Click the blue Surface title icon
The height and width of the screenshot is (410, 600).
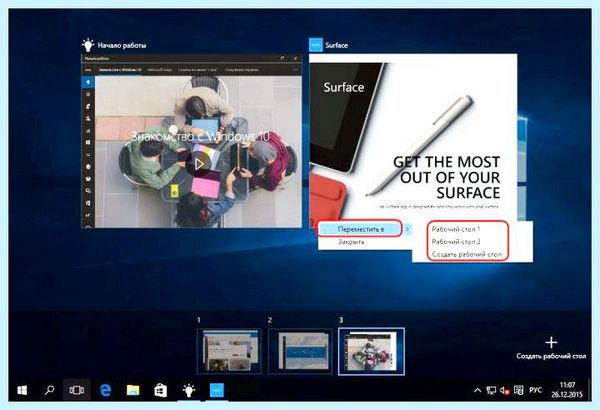[316, 45]
